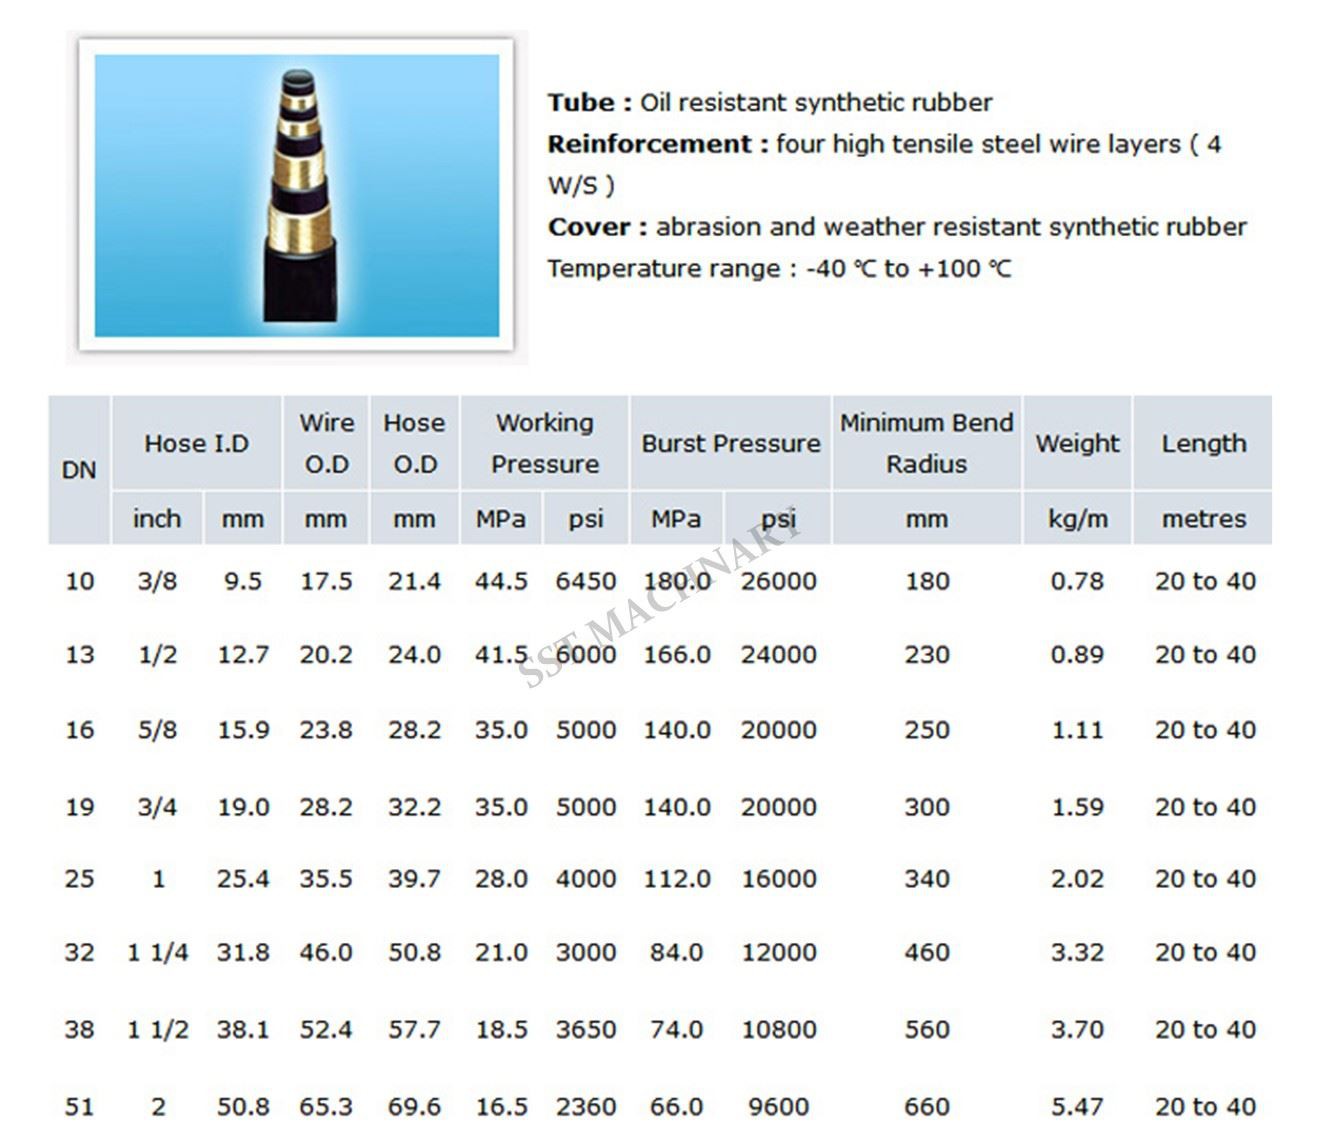1323x1143 pixels.
Task: Click the kg/m unit subheader
Action: coord(1077,519)
